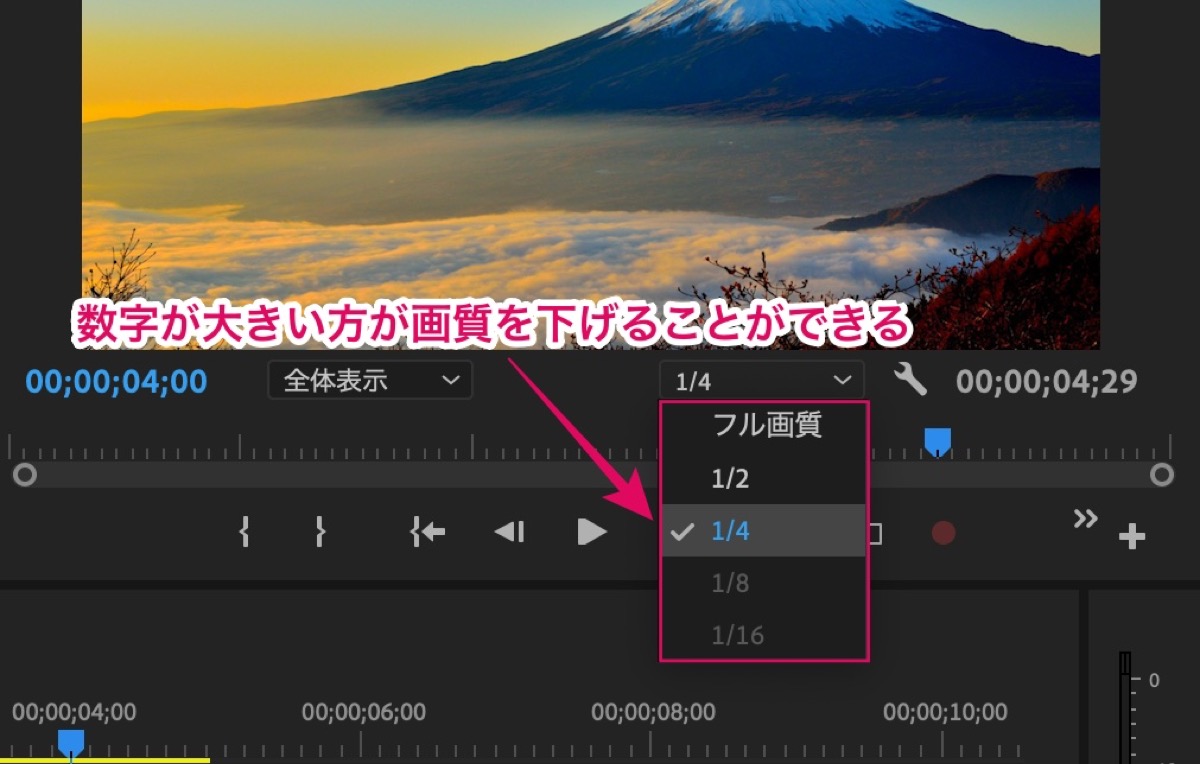Click the timeline's blue playhead marker

(x=70, y=743)
